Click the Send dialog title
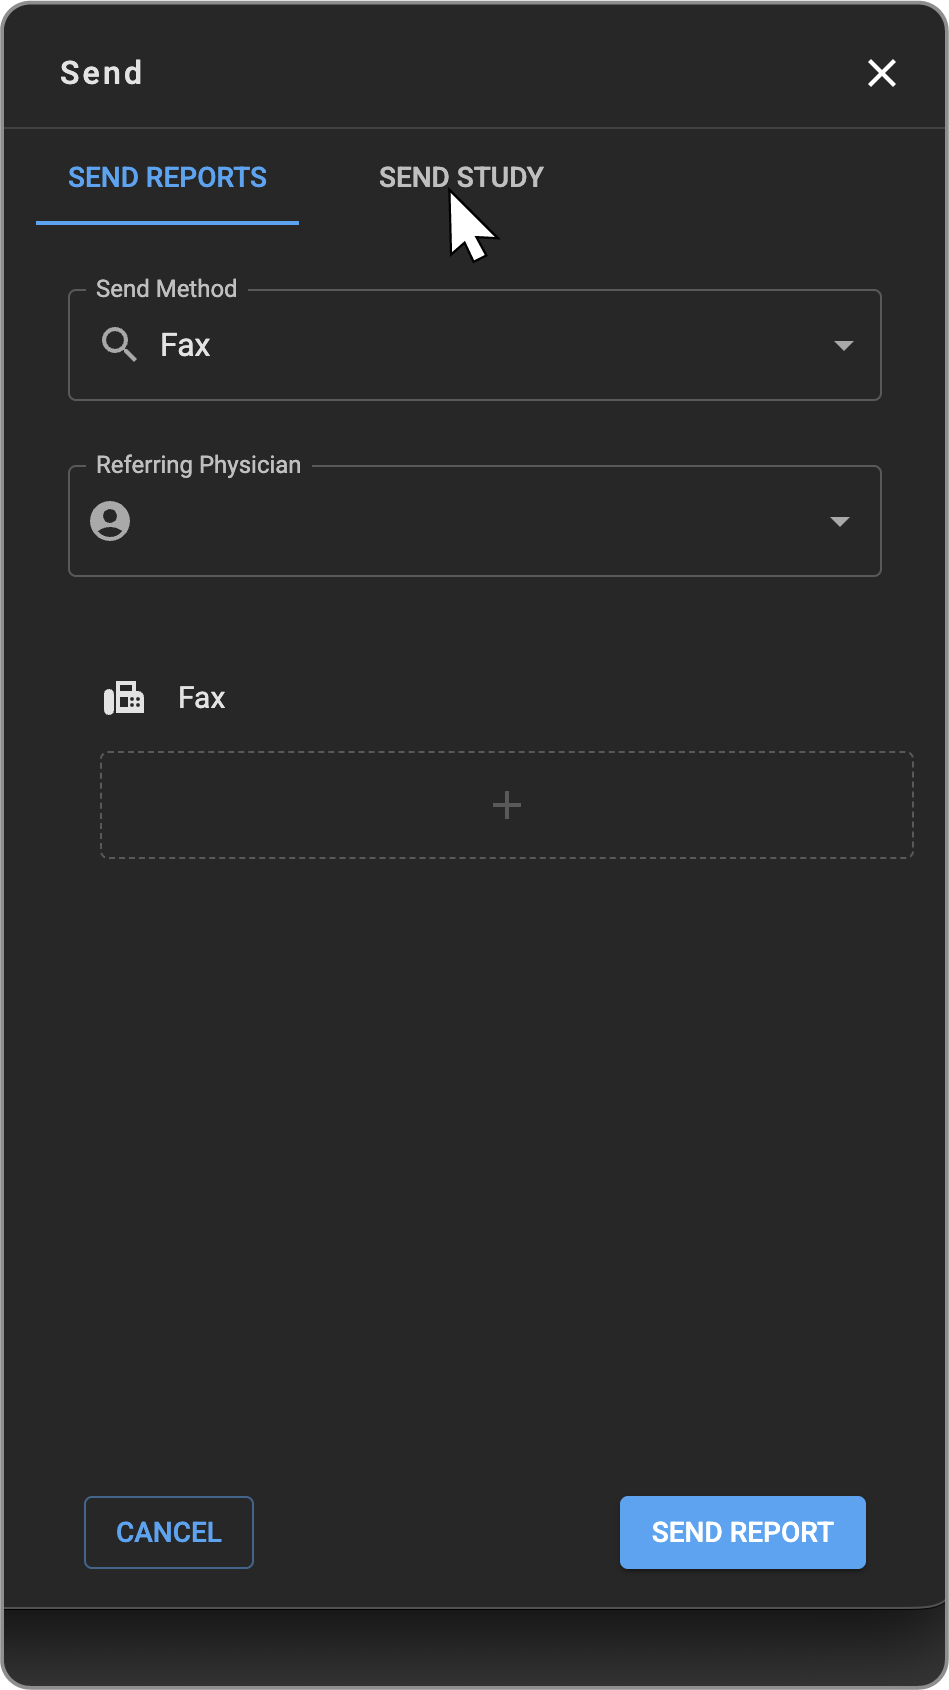 [101, 73]
